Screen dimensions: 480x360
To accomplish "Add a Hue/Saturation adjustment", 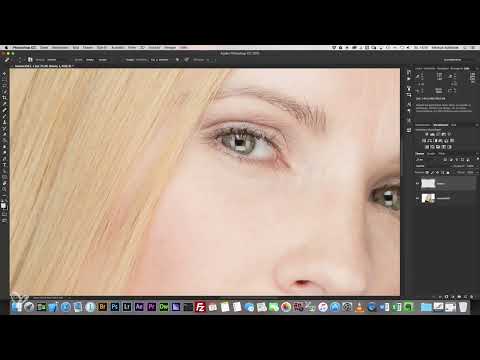I will point(424,141).
